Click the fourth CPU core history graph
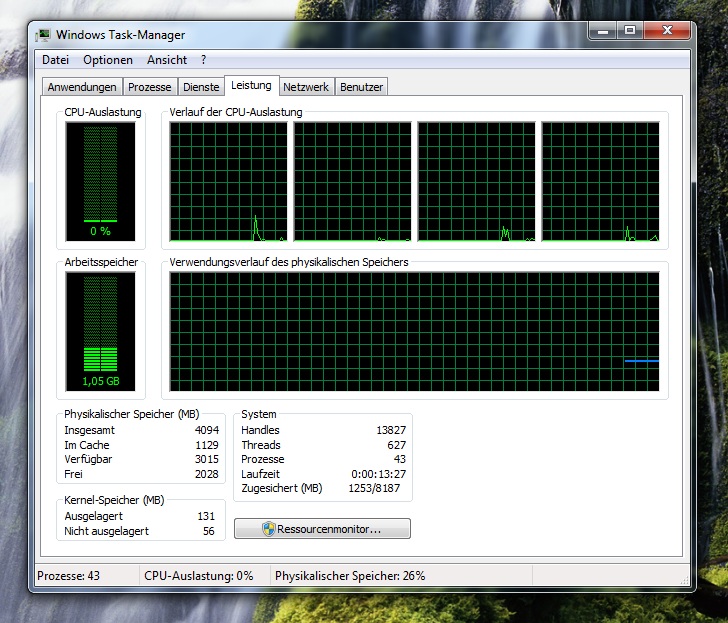The image size is (728, 623). 600,182
